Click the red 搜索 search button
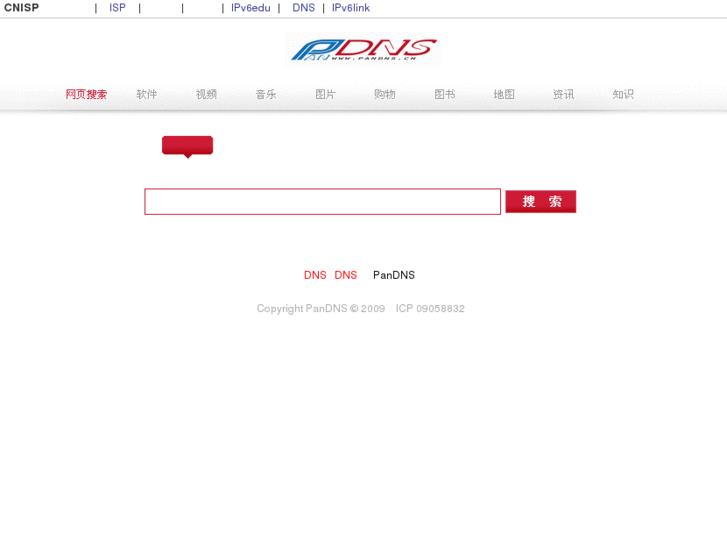The image size is (727, 545). 541,201
